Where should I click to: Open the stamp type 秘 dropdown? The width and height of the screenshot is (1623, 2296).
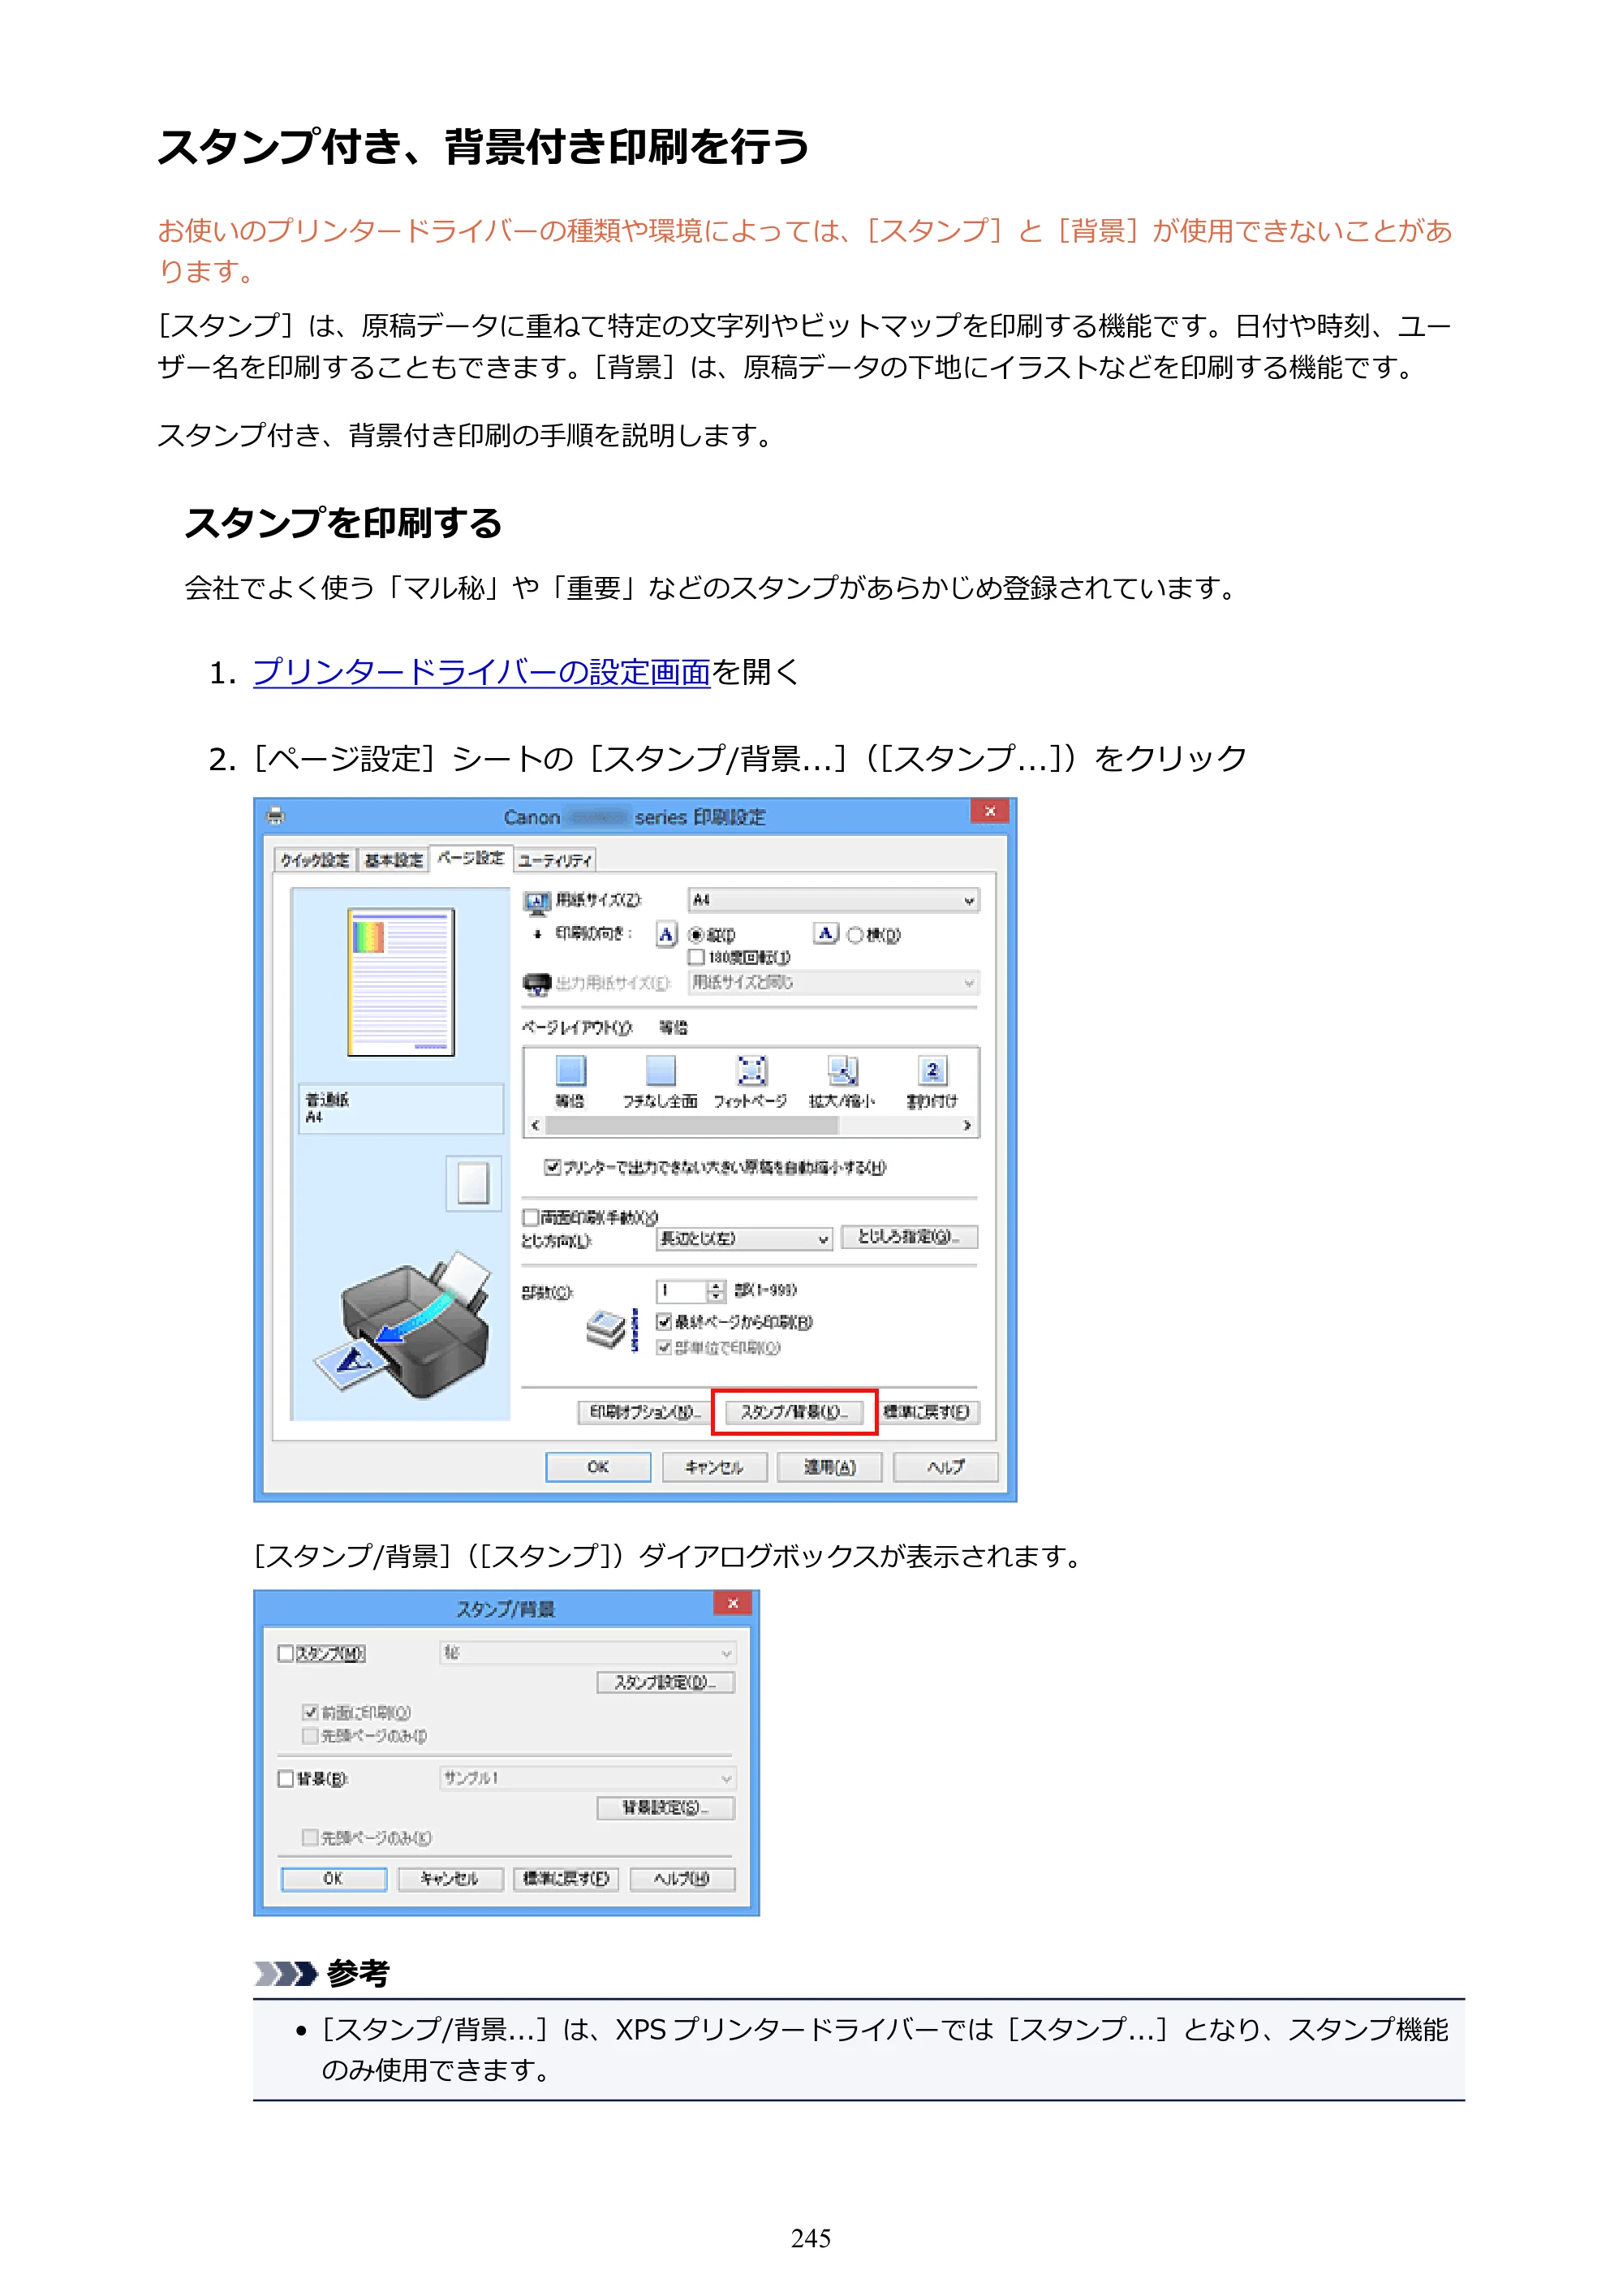pos(588,1653)
